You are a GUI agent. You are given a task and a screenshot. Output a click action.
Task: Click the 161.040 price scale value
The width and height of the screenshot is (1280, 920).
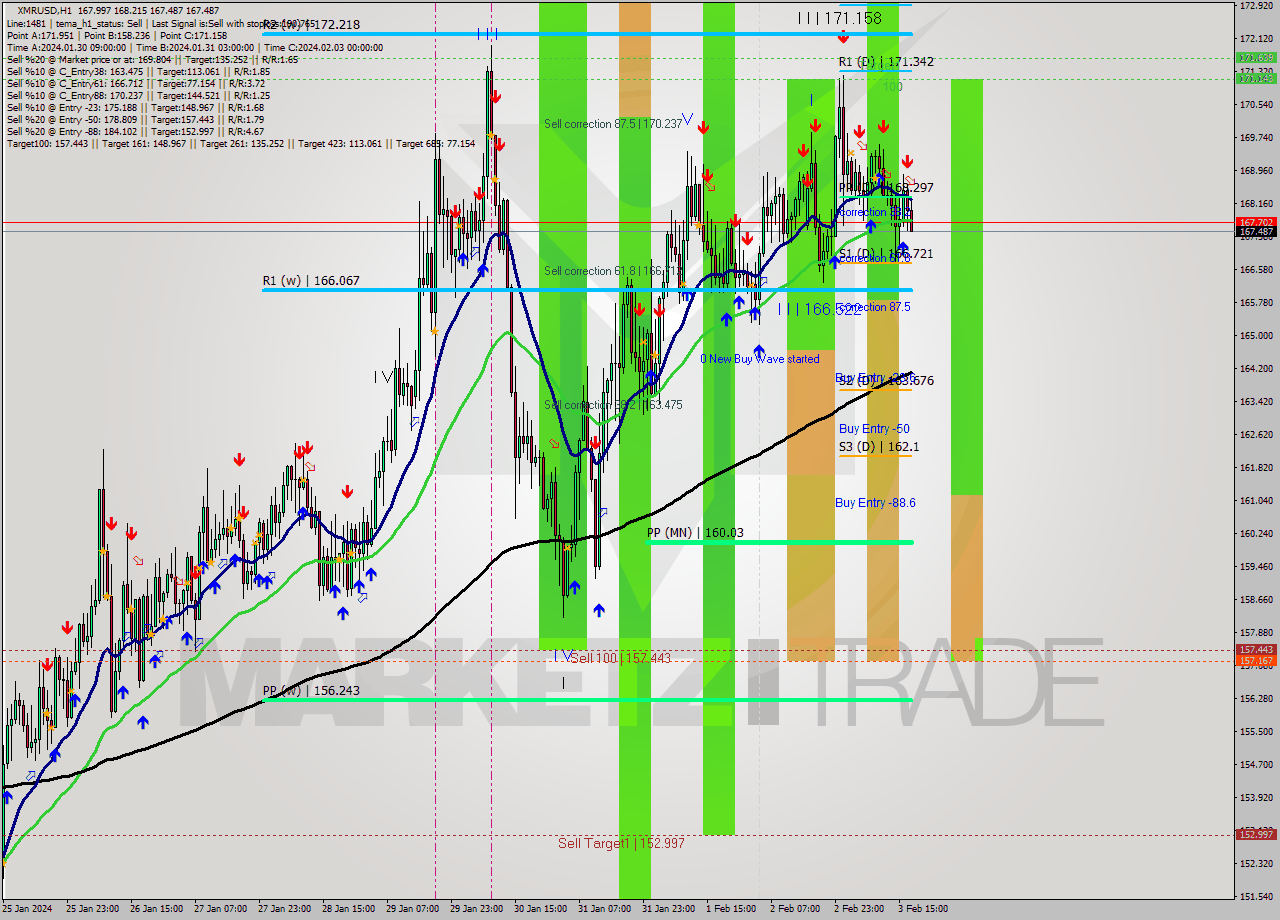1256,501
